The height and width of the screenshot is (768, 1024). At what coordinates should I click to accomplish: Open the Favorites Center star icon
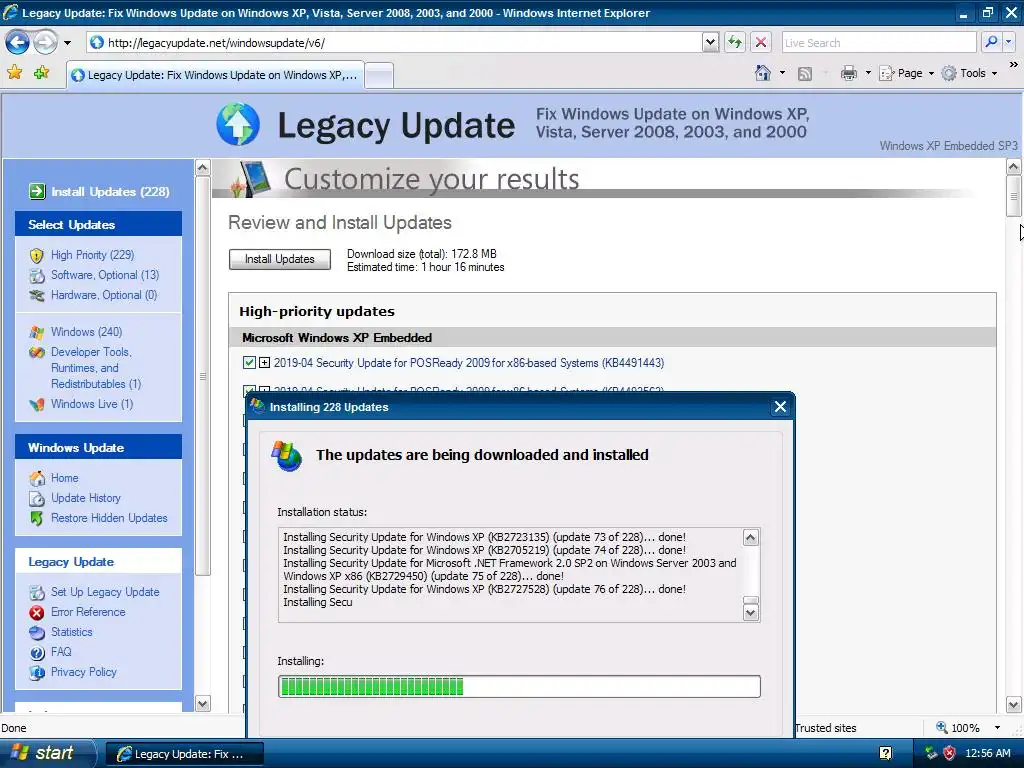coord(14,72)
